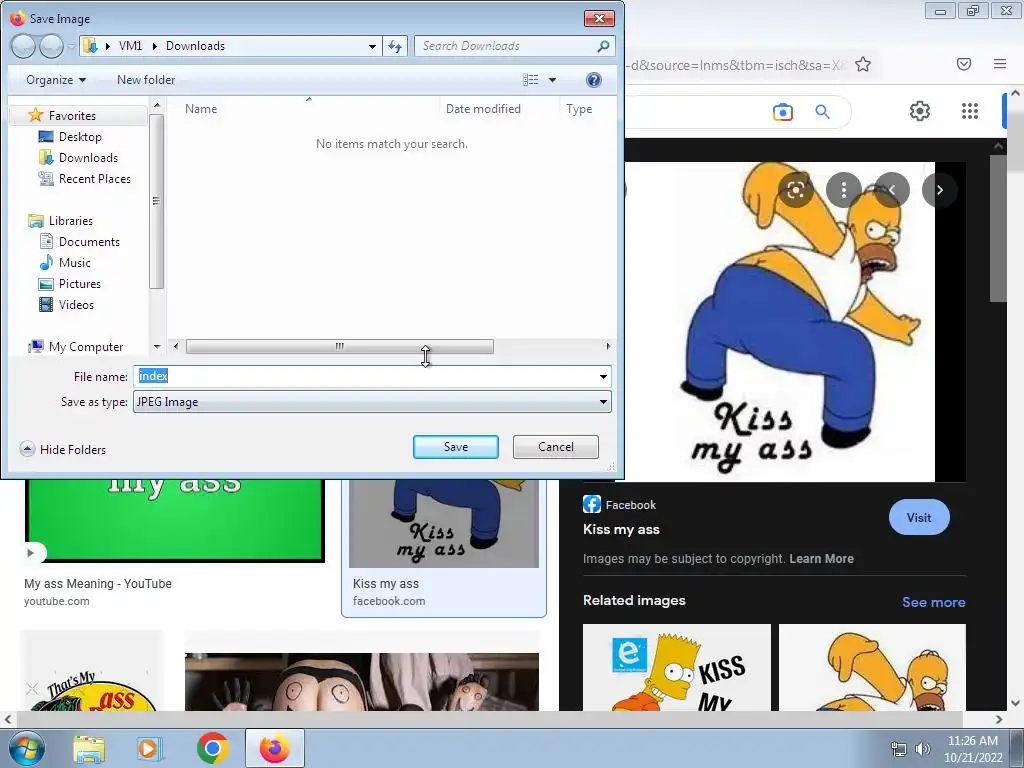Image resolution: width=1024 pixels, height=768 pixels.
Task: Click the Forward arrow in Save Image dialog
Action: click(52, 46)
